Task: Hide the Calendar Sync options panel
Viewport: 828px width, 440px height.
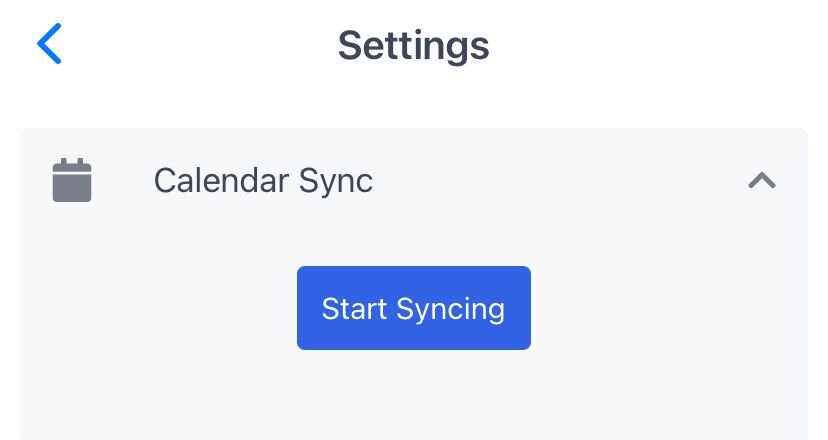Action: pyautogui.click(x=761, y=181)
